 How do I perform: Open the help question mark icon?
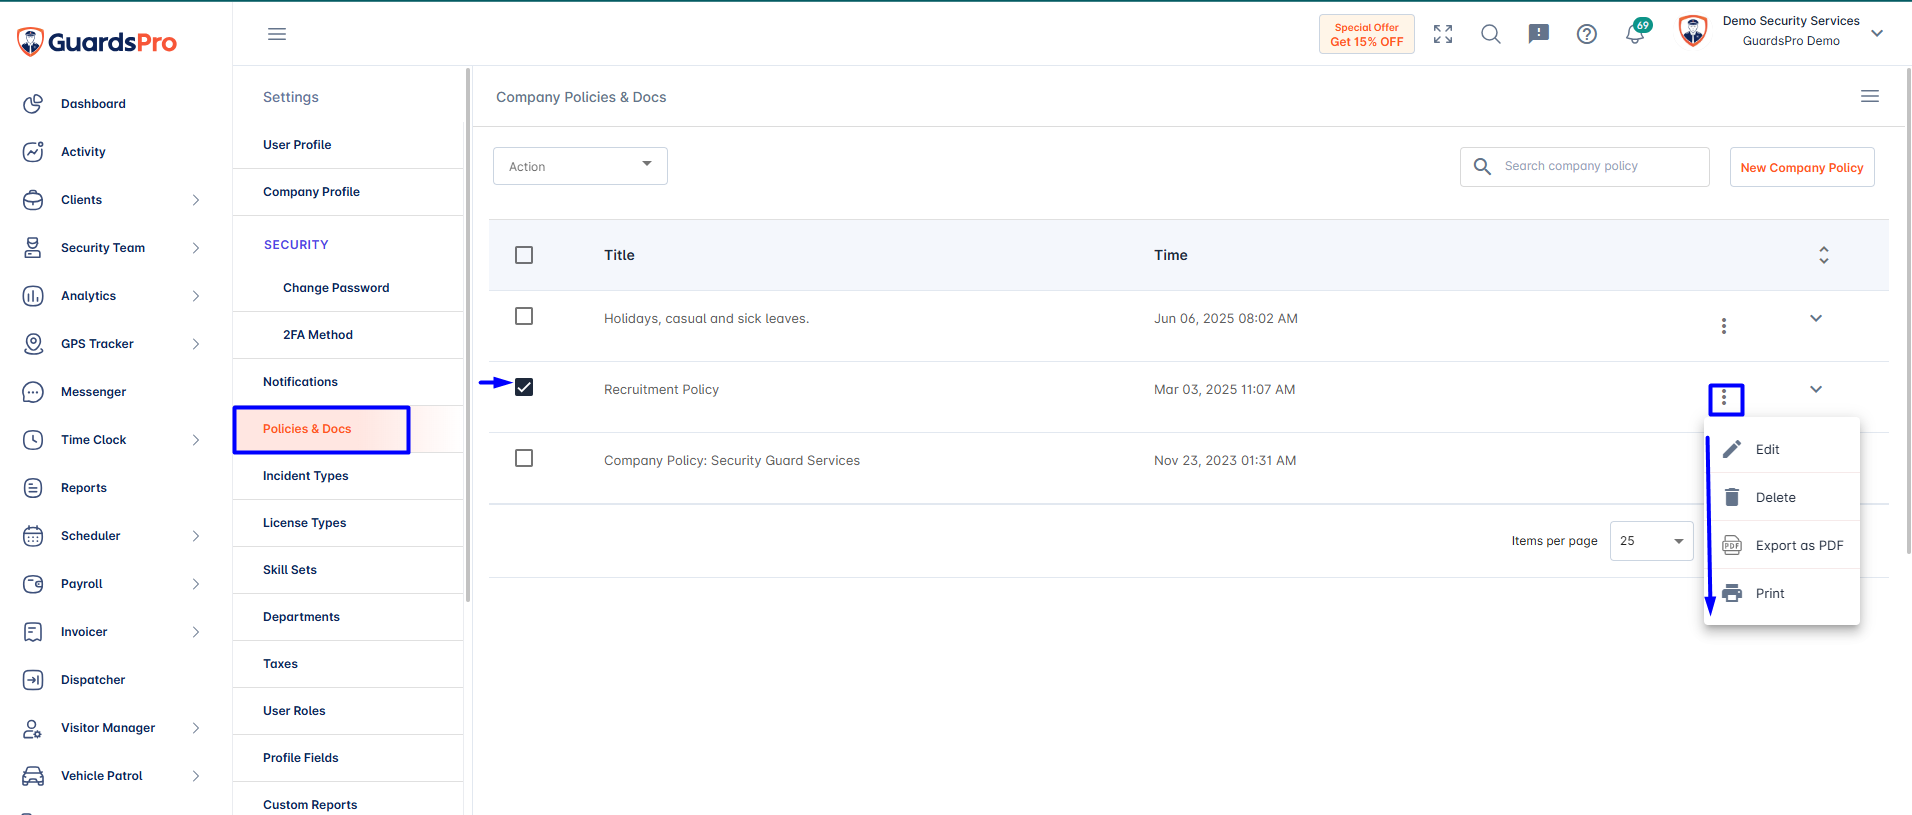tap(1587, 34)
